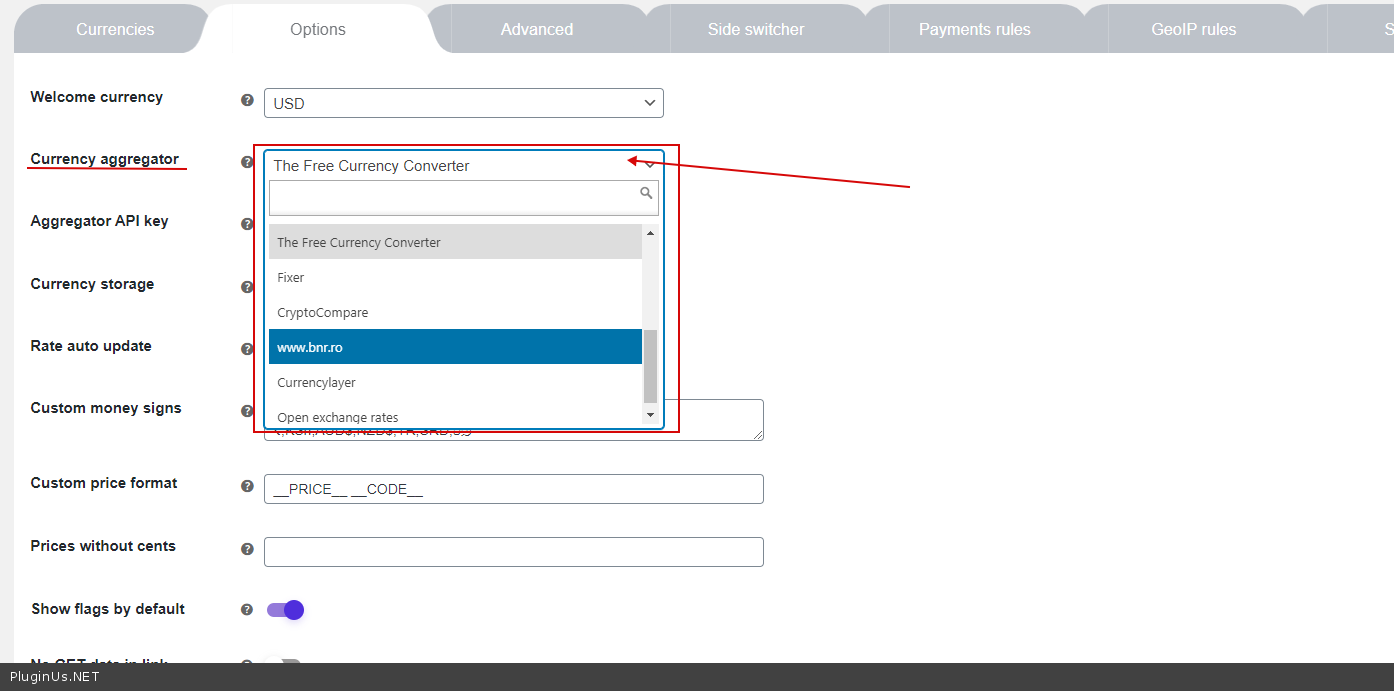The image size is (1394, 691).
Task: Select www.bnr.ro aggregator option
Action: tap(455, 347)
